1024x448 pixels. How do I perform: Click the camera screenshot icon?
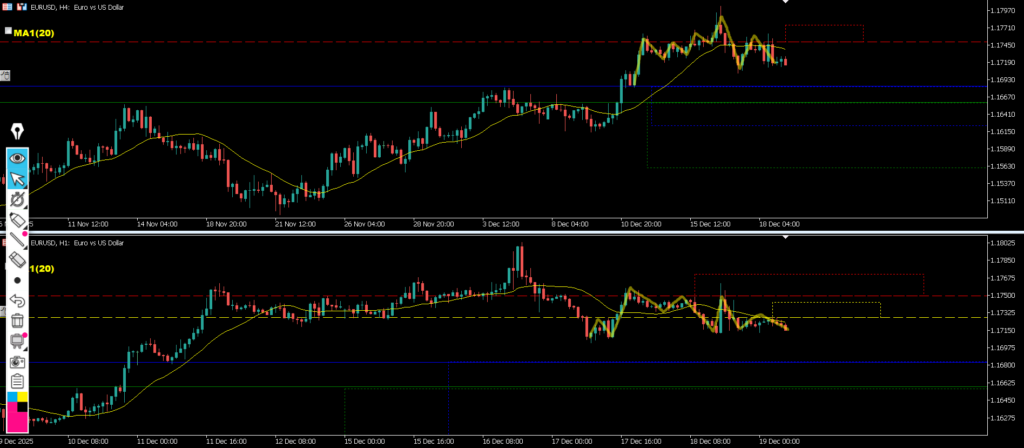17,361
